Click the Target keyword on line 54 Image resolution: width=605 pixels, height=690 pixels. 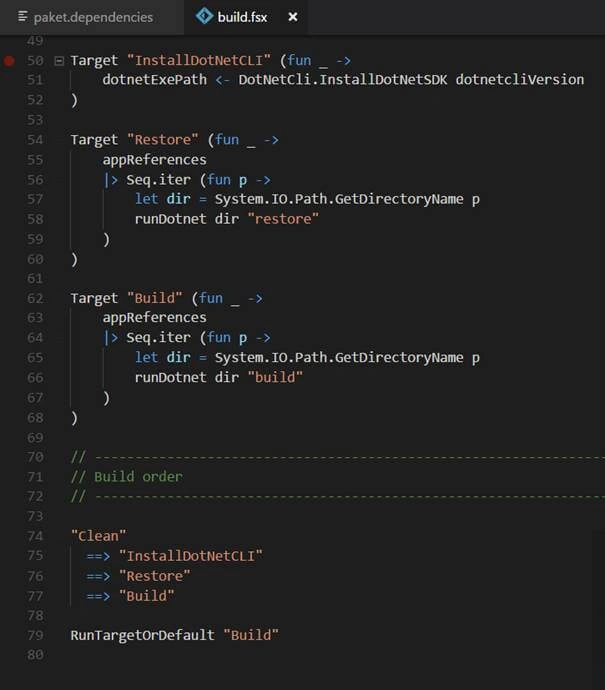(x=94, y=140)
